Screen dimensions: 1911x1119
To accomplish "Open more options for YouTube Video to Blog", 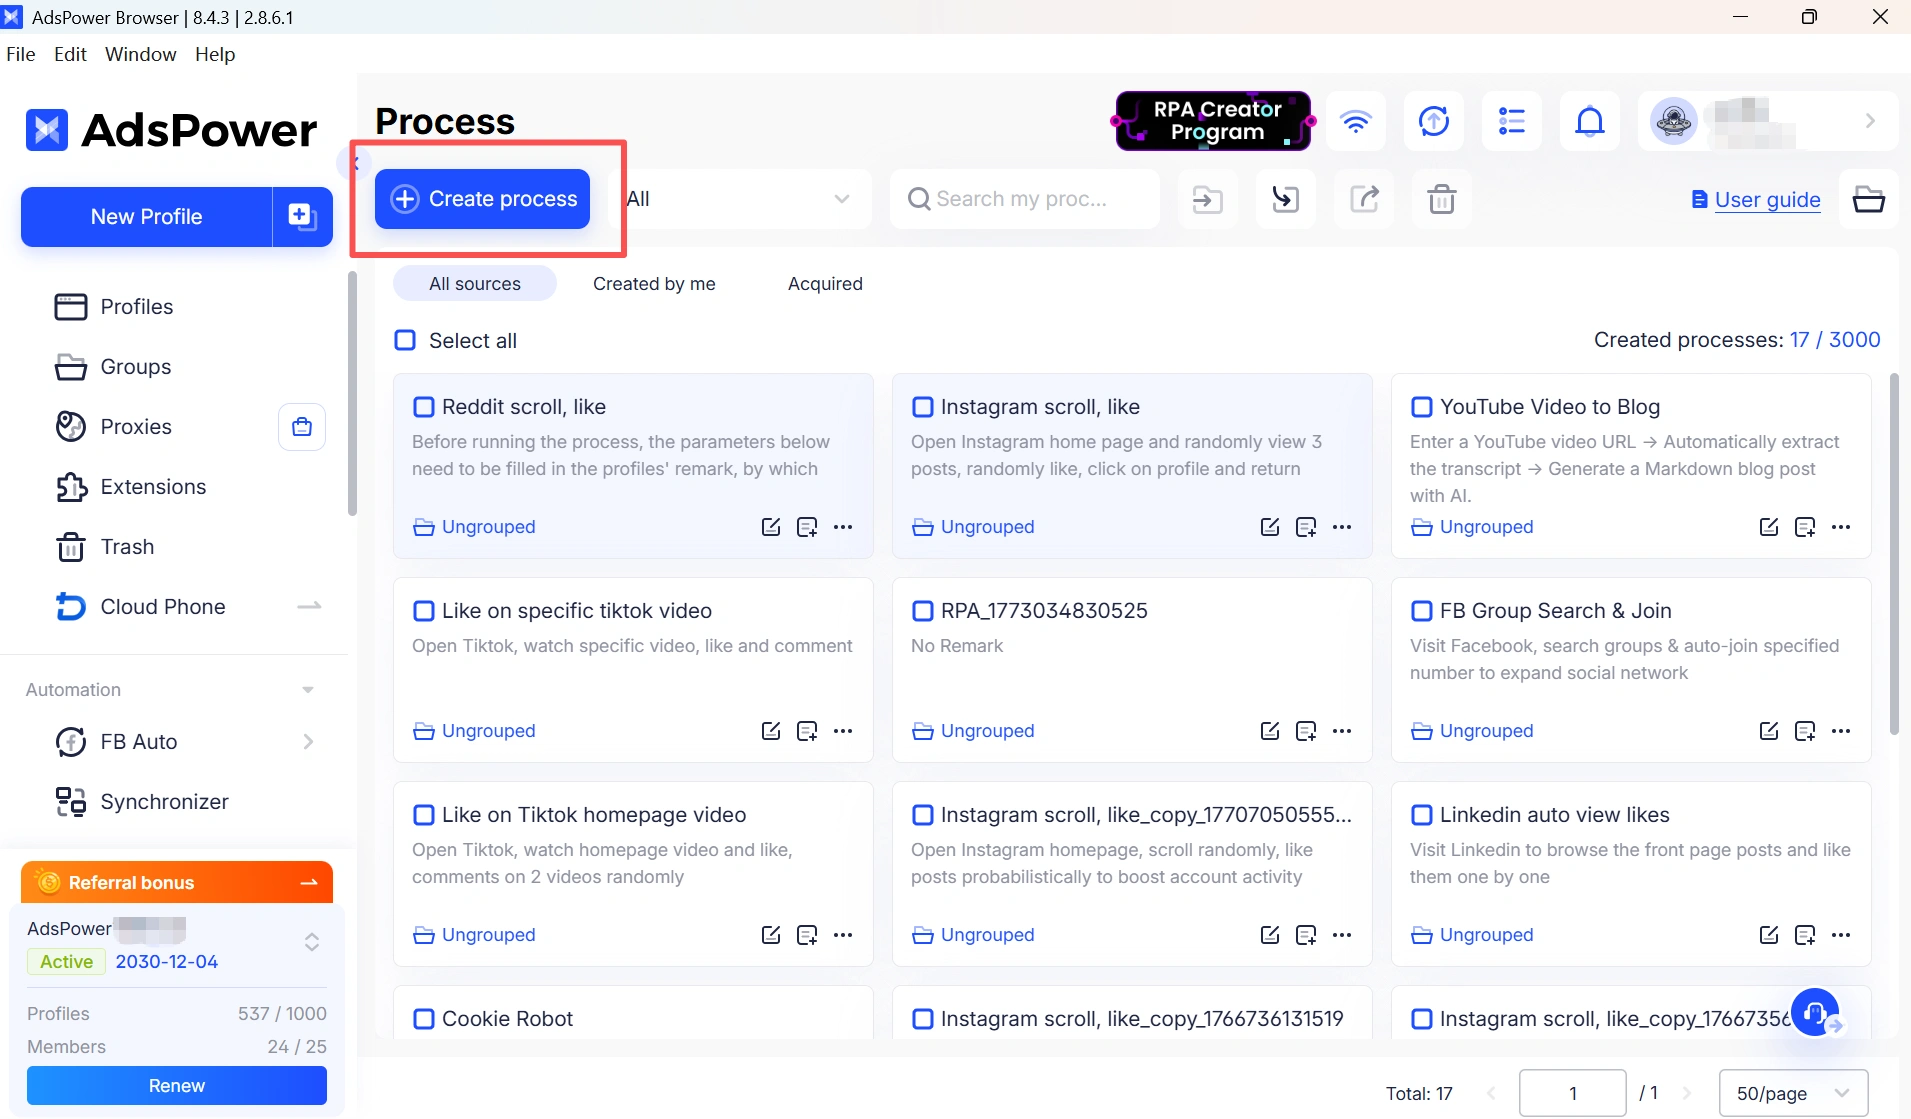I will tap(1841, 527).
